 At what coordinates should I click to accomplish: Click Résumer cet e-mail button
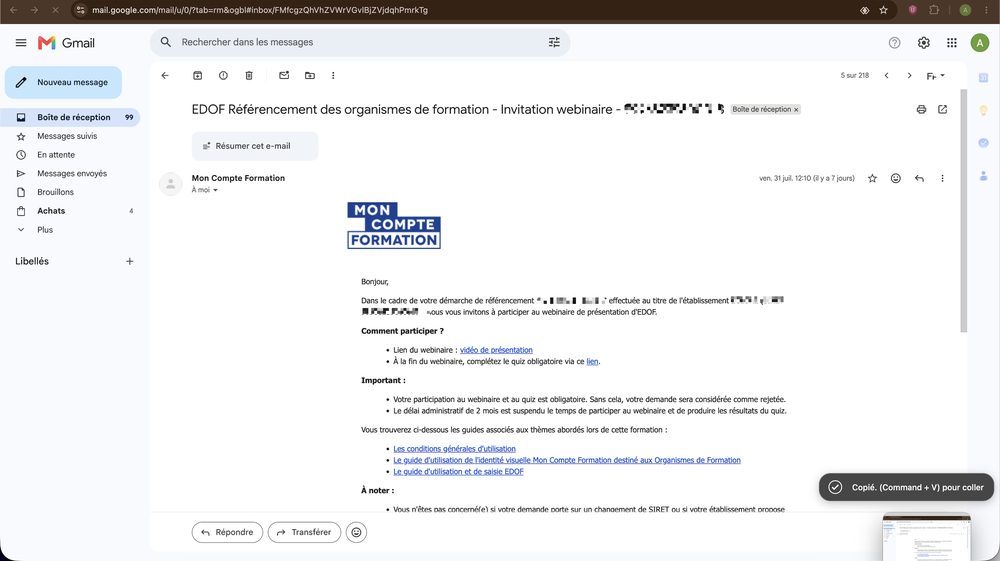point(254,146)
